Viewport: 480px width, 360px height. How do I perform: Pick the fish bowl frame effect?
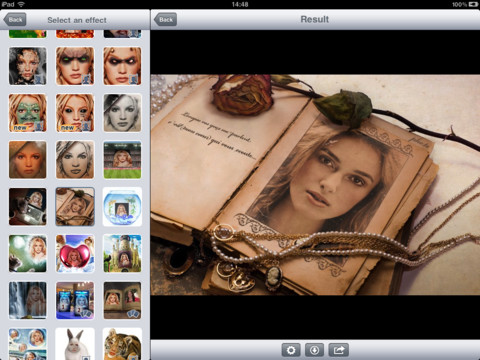tap(122, 207)
